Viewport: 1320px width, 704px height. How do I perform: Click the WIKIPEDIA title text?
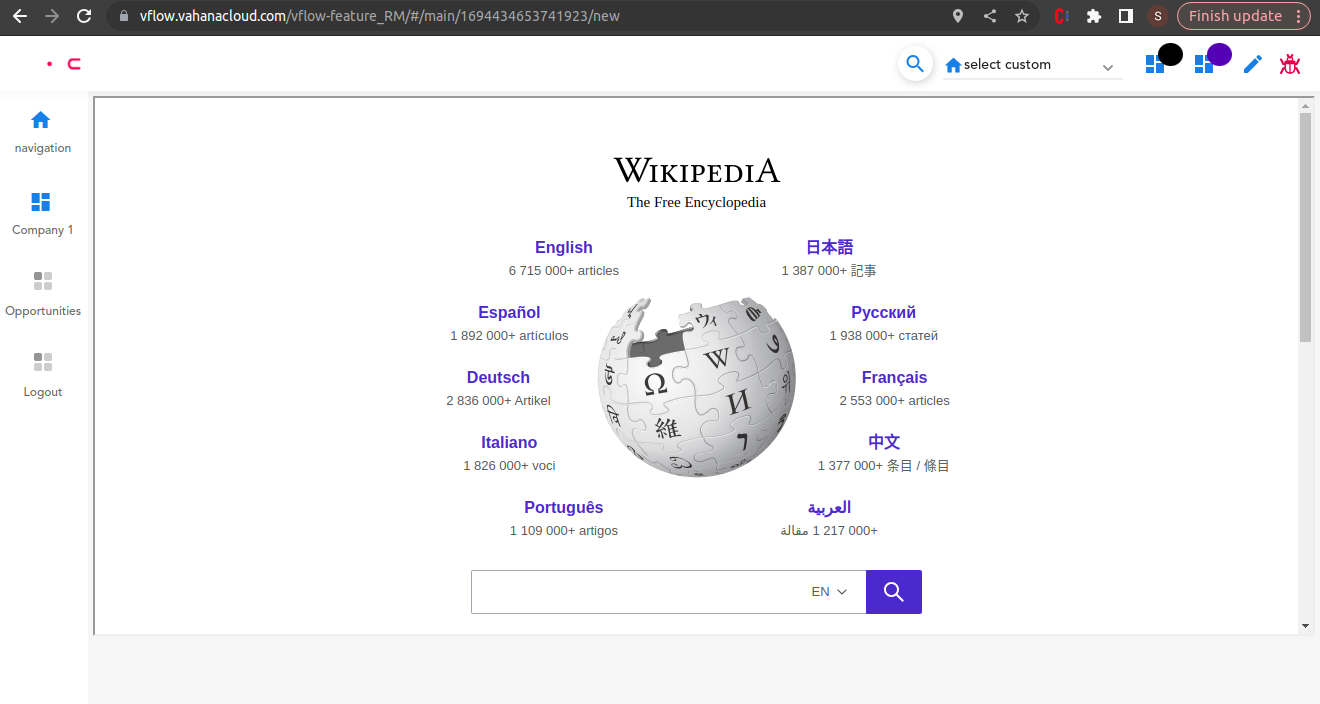tap(697, 170)
